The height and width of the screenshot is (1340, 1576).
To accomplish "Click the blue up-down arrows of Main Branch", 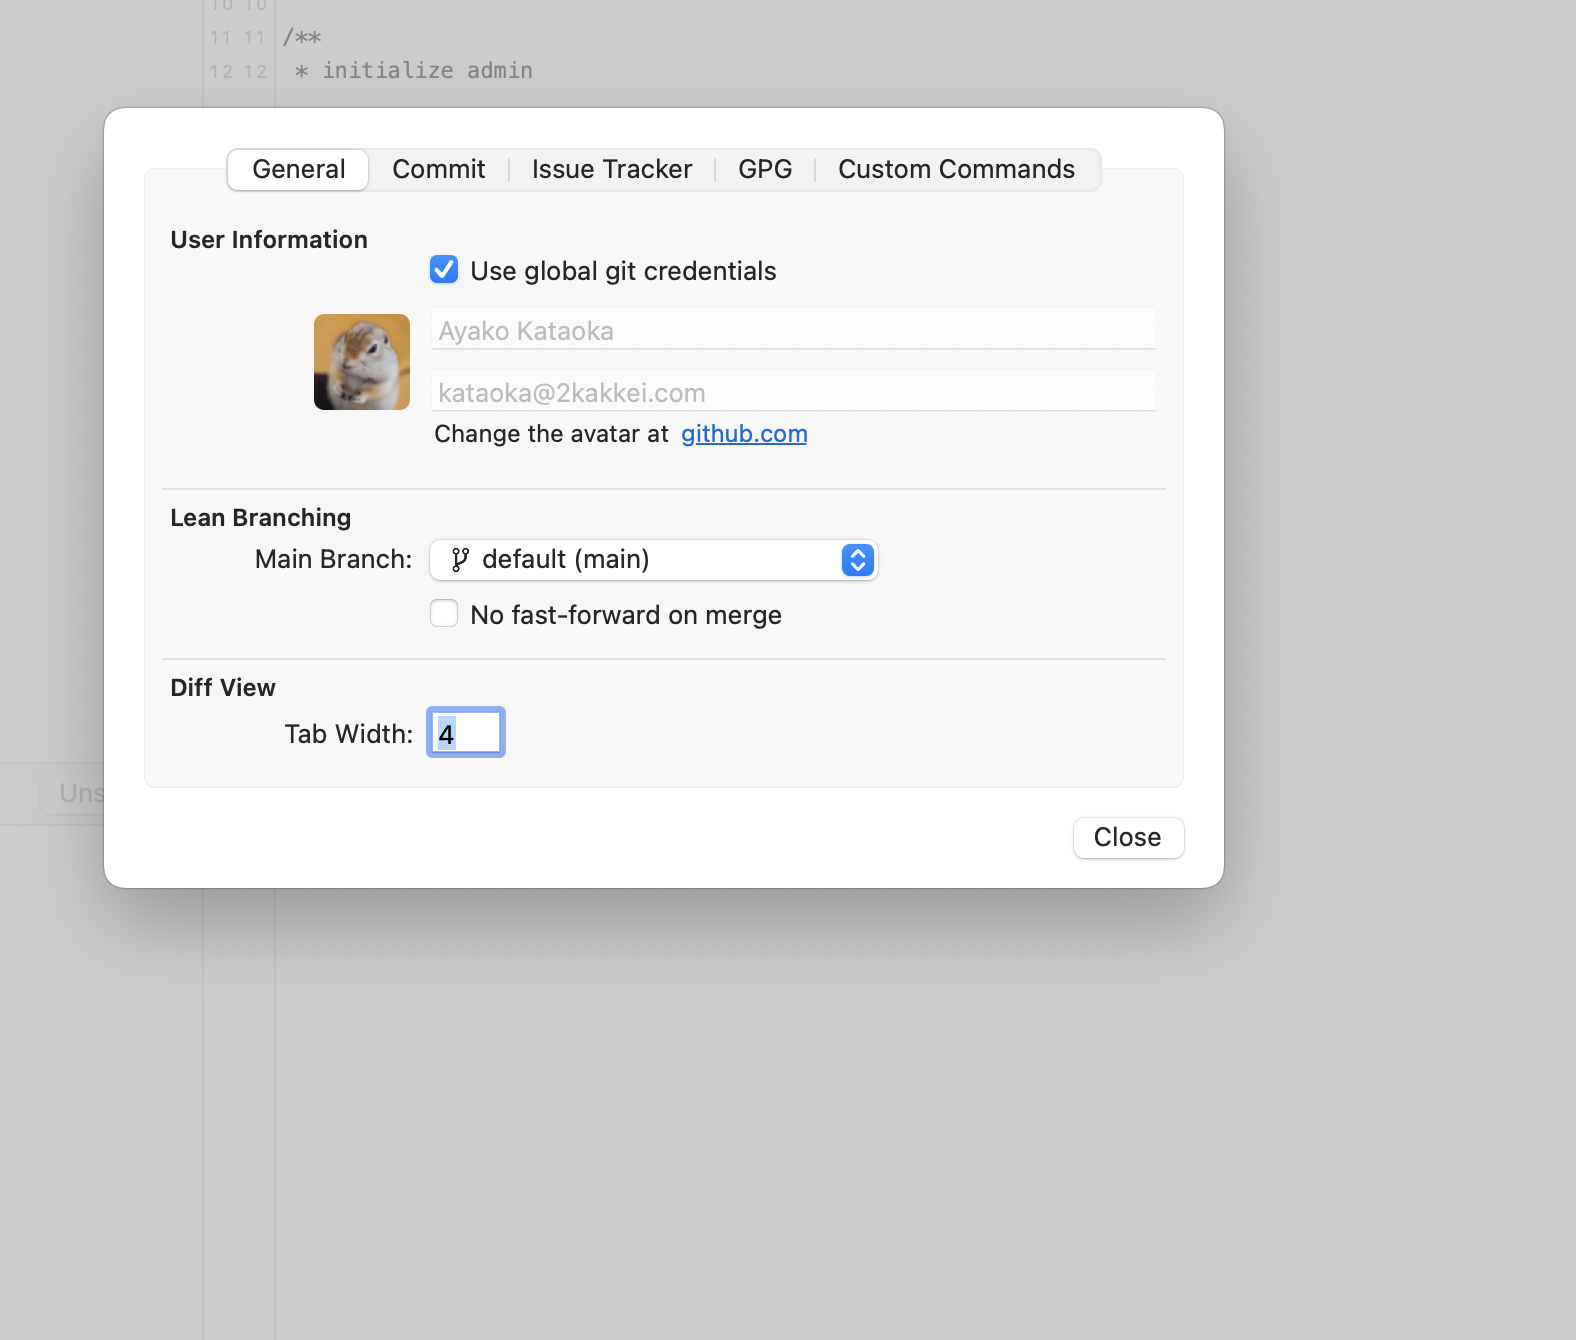I will (x=857, y=560).
